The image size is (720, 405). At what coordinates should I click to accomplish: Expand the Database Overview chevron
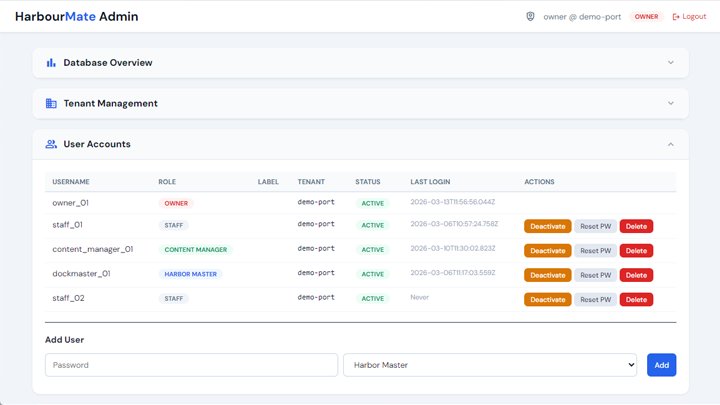(x=671, y=62)
